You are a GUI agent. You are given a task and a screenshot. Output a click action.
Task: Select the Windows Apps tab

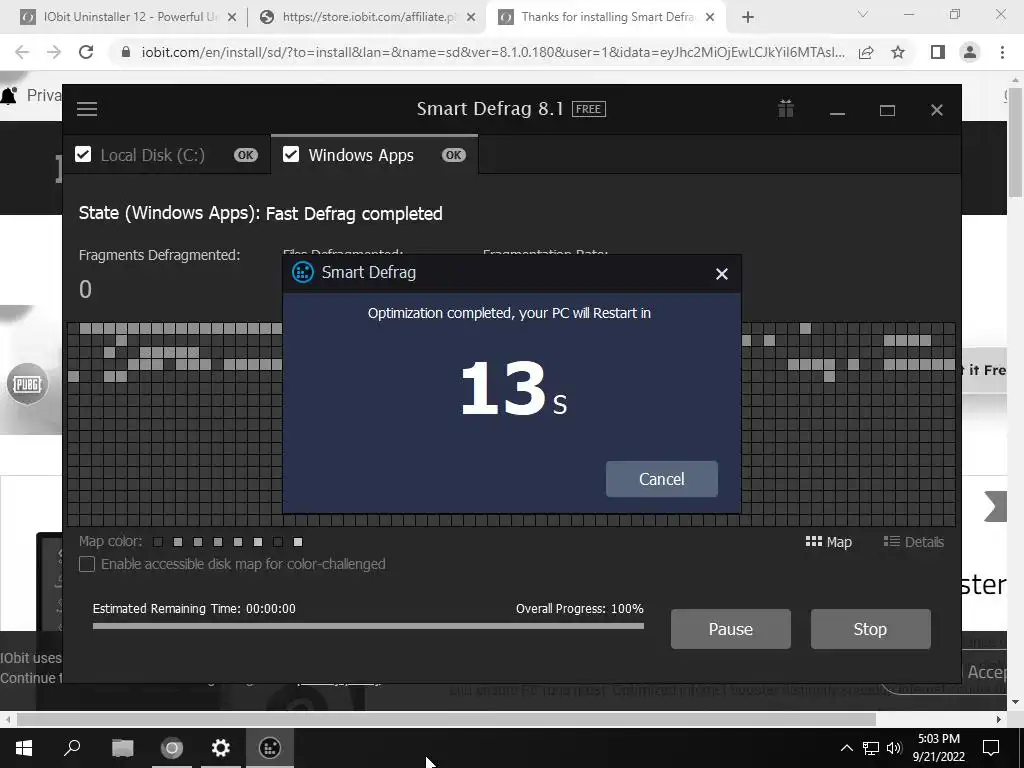(374, 155)
